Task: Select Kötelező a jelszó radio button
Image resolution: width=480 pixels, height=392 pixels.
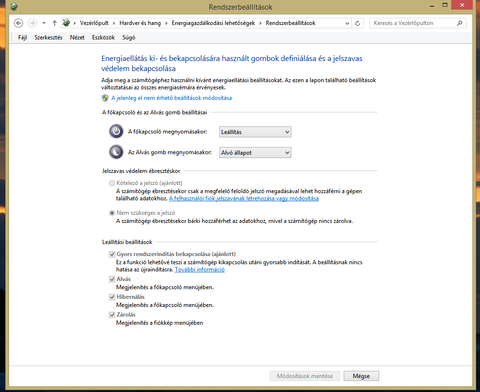Action: tap(112, 183)
